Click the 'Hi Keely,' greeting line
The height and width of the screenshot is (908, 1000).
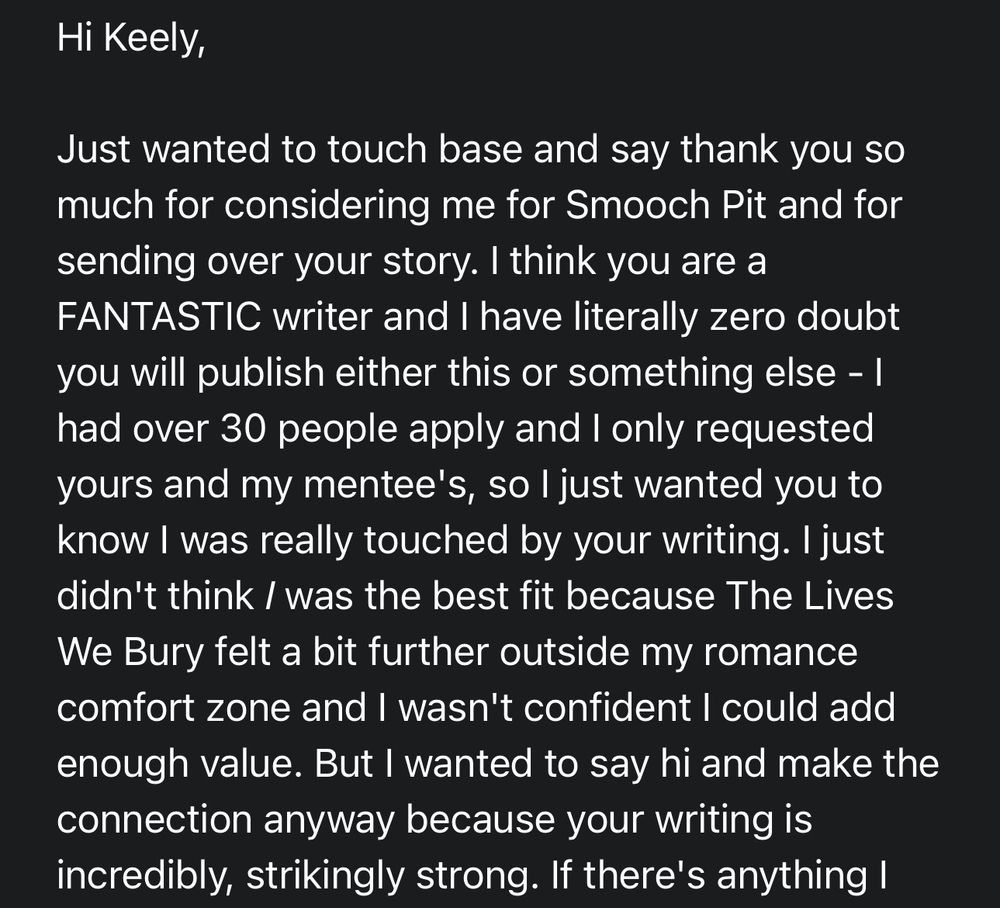pyautogui.click(x=131, y=38)
